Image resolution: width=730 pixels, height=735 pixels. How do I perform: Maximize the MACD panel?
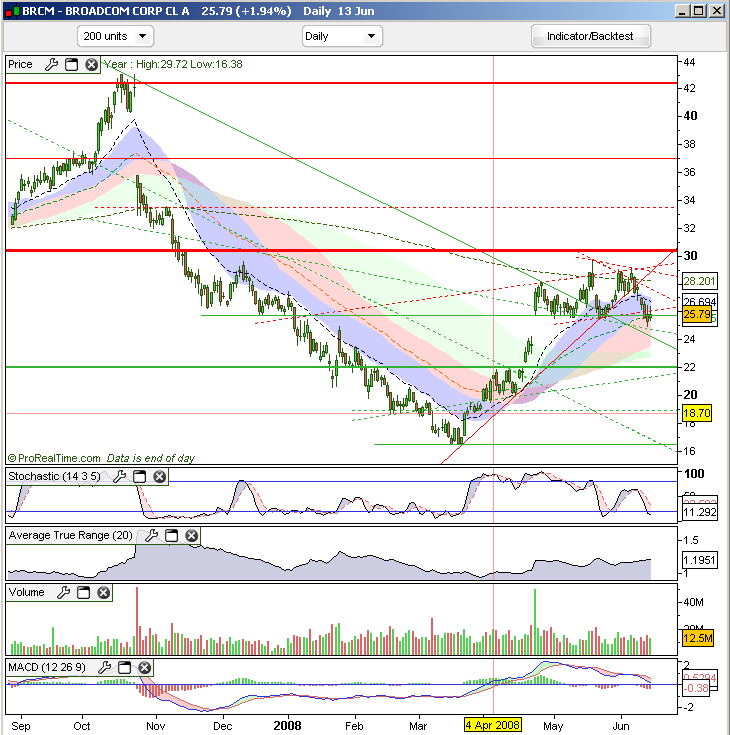click(x=125, y=668)
